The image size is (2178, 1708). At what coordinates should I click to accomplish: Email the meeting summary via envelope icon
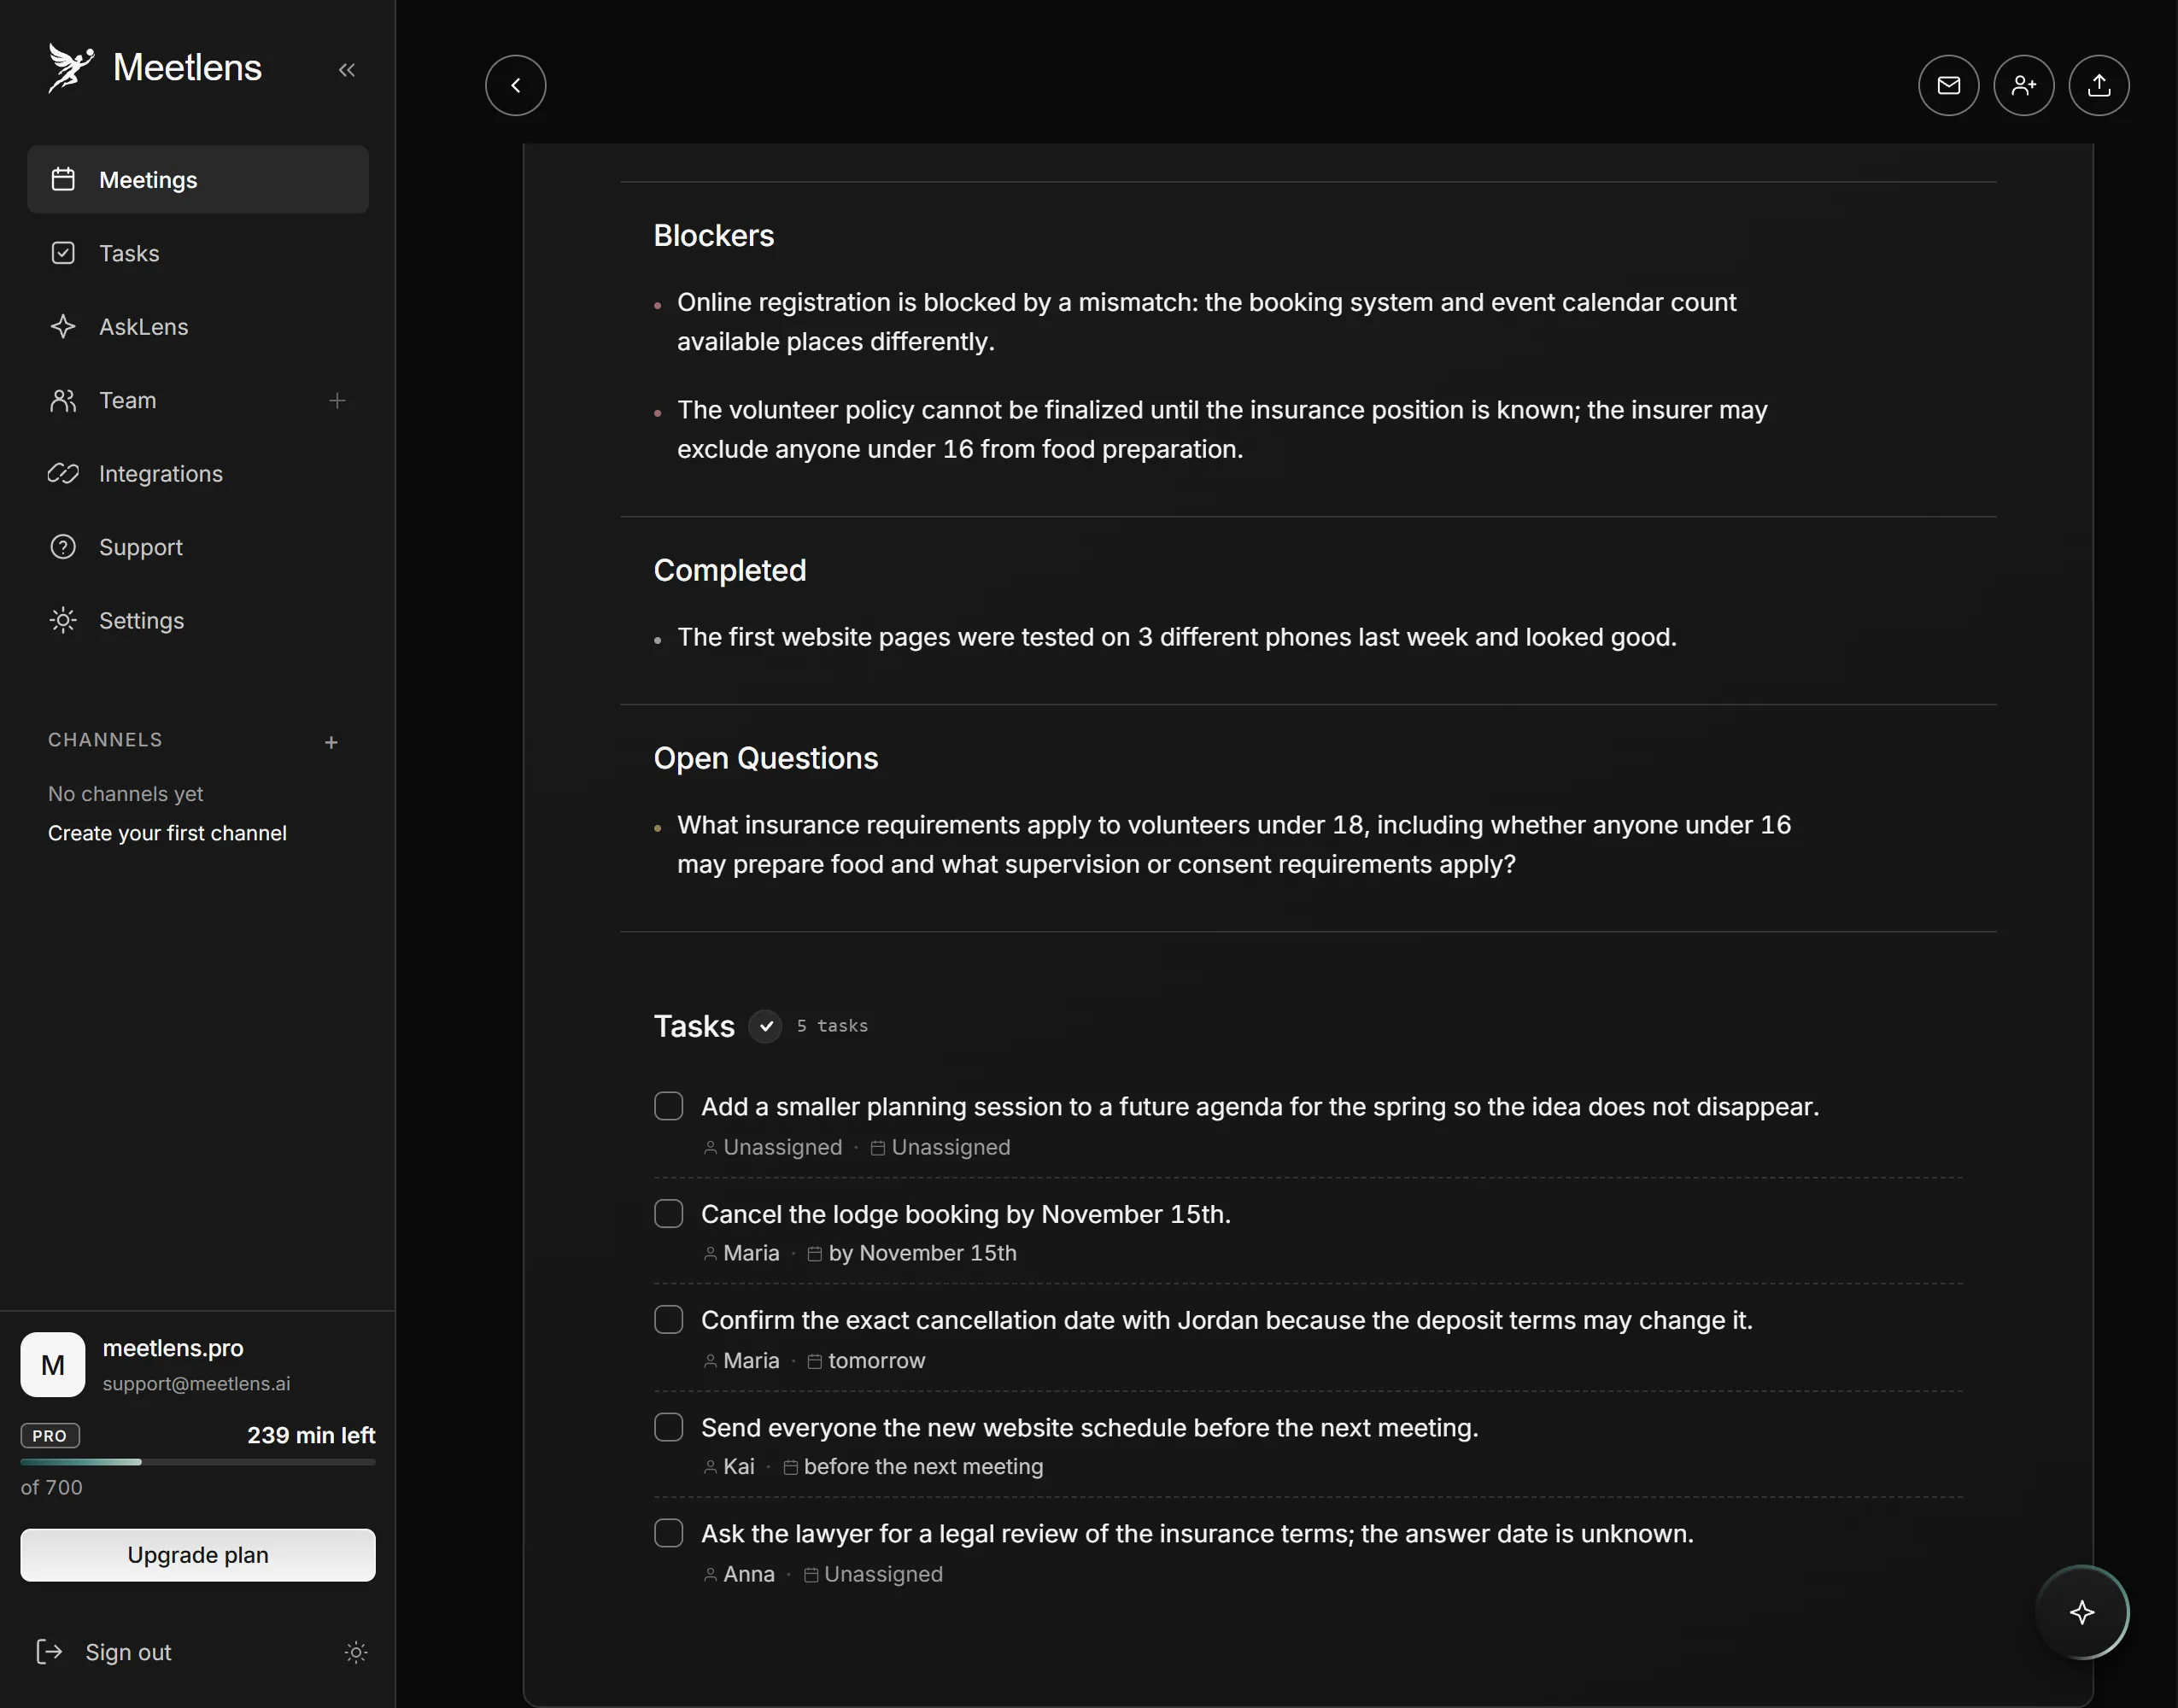1948,85
